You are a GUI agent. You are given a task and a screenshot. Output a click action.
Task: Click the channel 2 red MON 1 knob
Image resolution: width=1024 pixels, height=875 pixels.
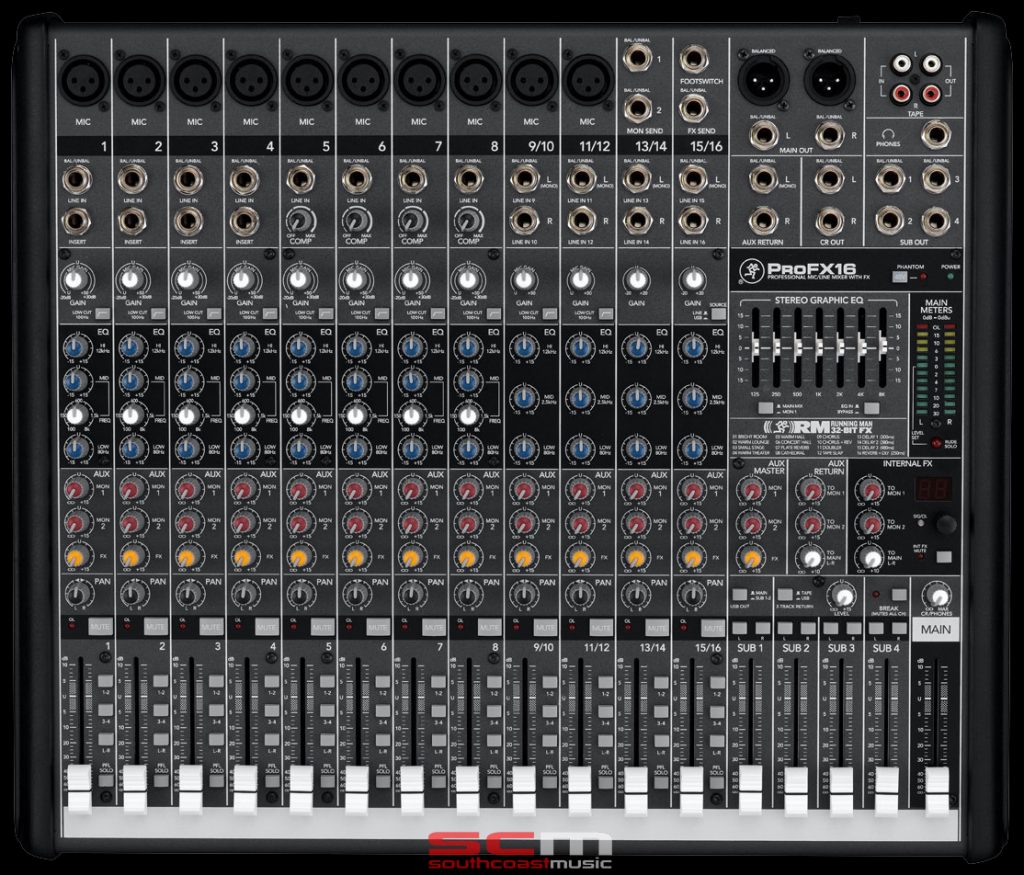[x=130, y=489]
